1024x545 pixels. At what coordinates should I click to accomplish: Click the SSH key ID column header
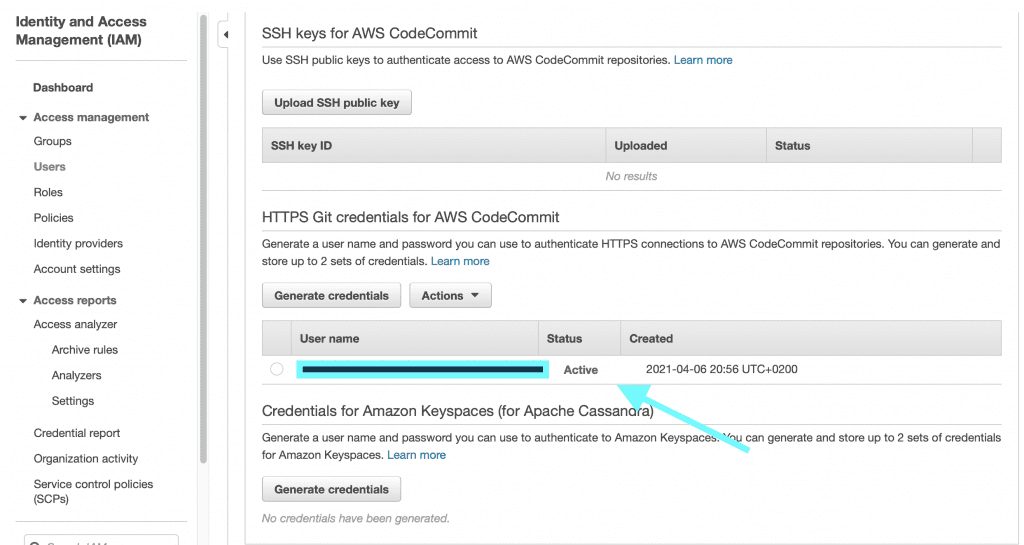[x=434, y=146]
